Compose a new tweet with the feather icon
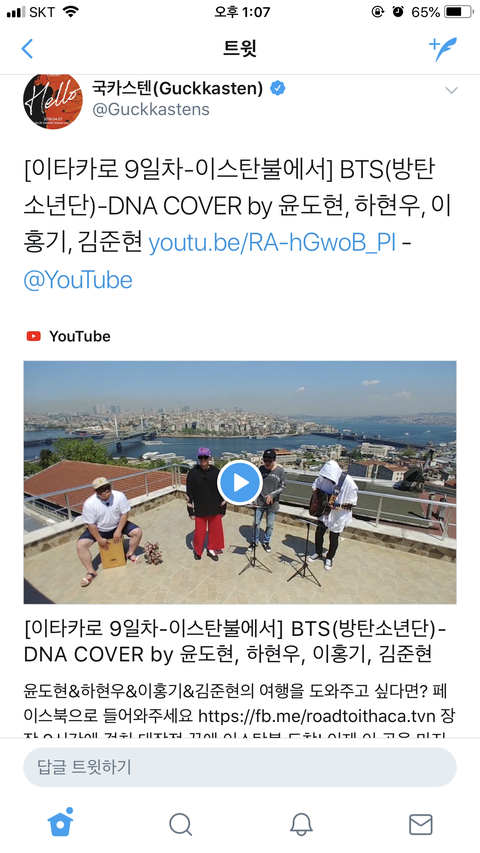This screenshot has width=480, height=853. [x=442, y=49]
